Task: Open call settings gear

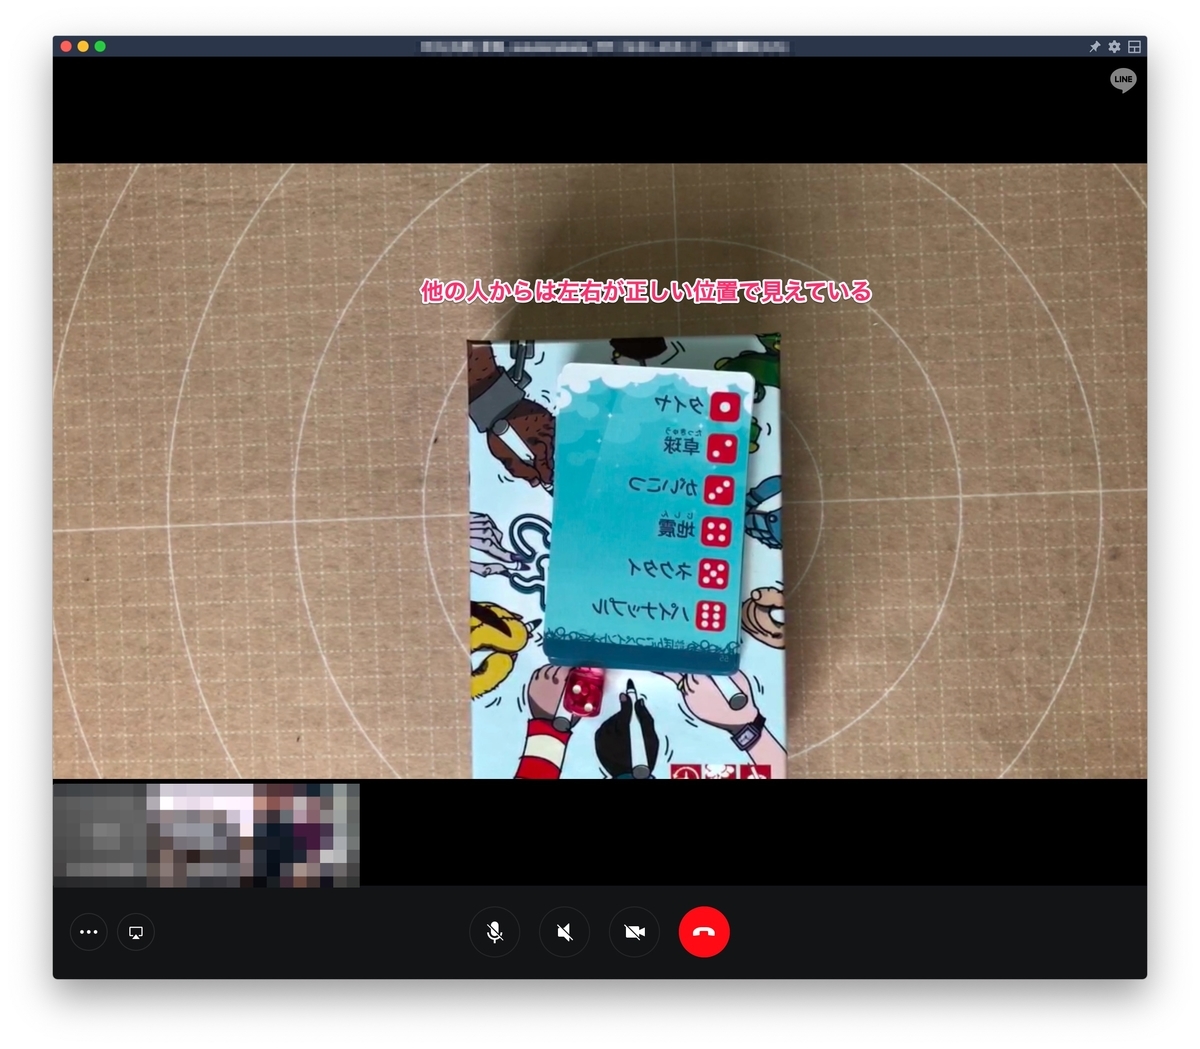Action: [1114, 47]
